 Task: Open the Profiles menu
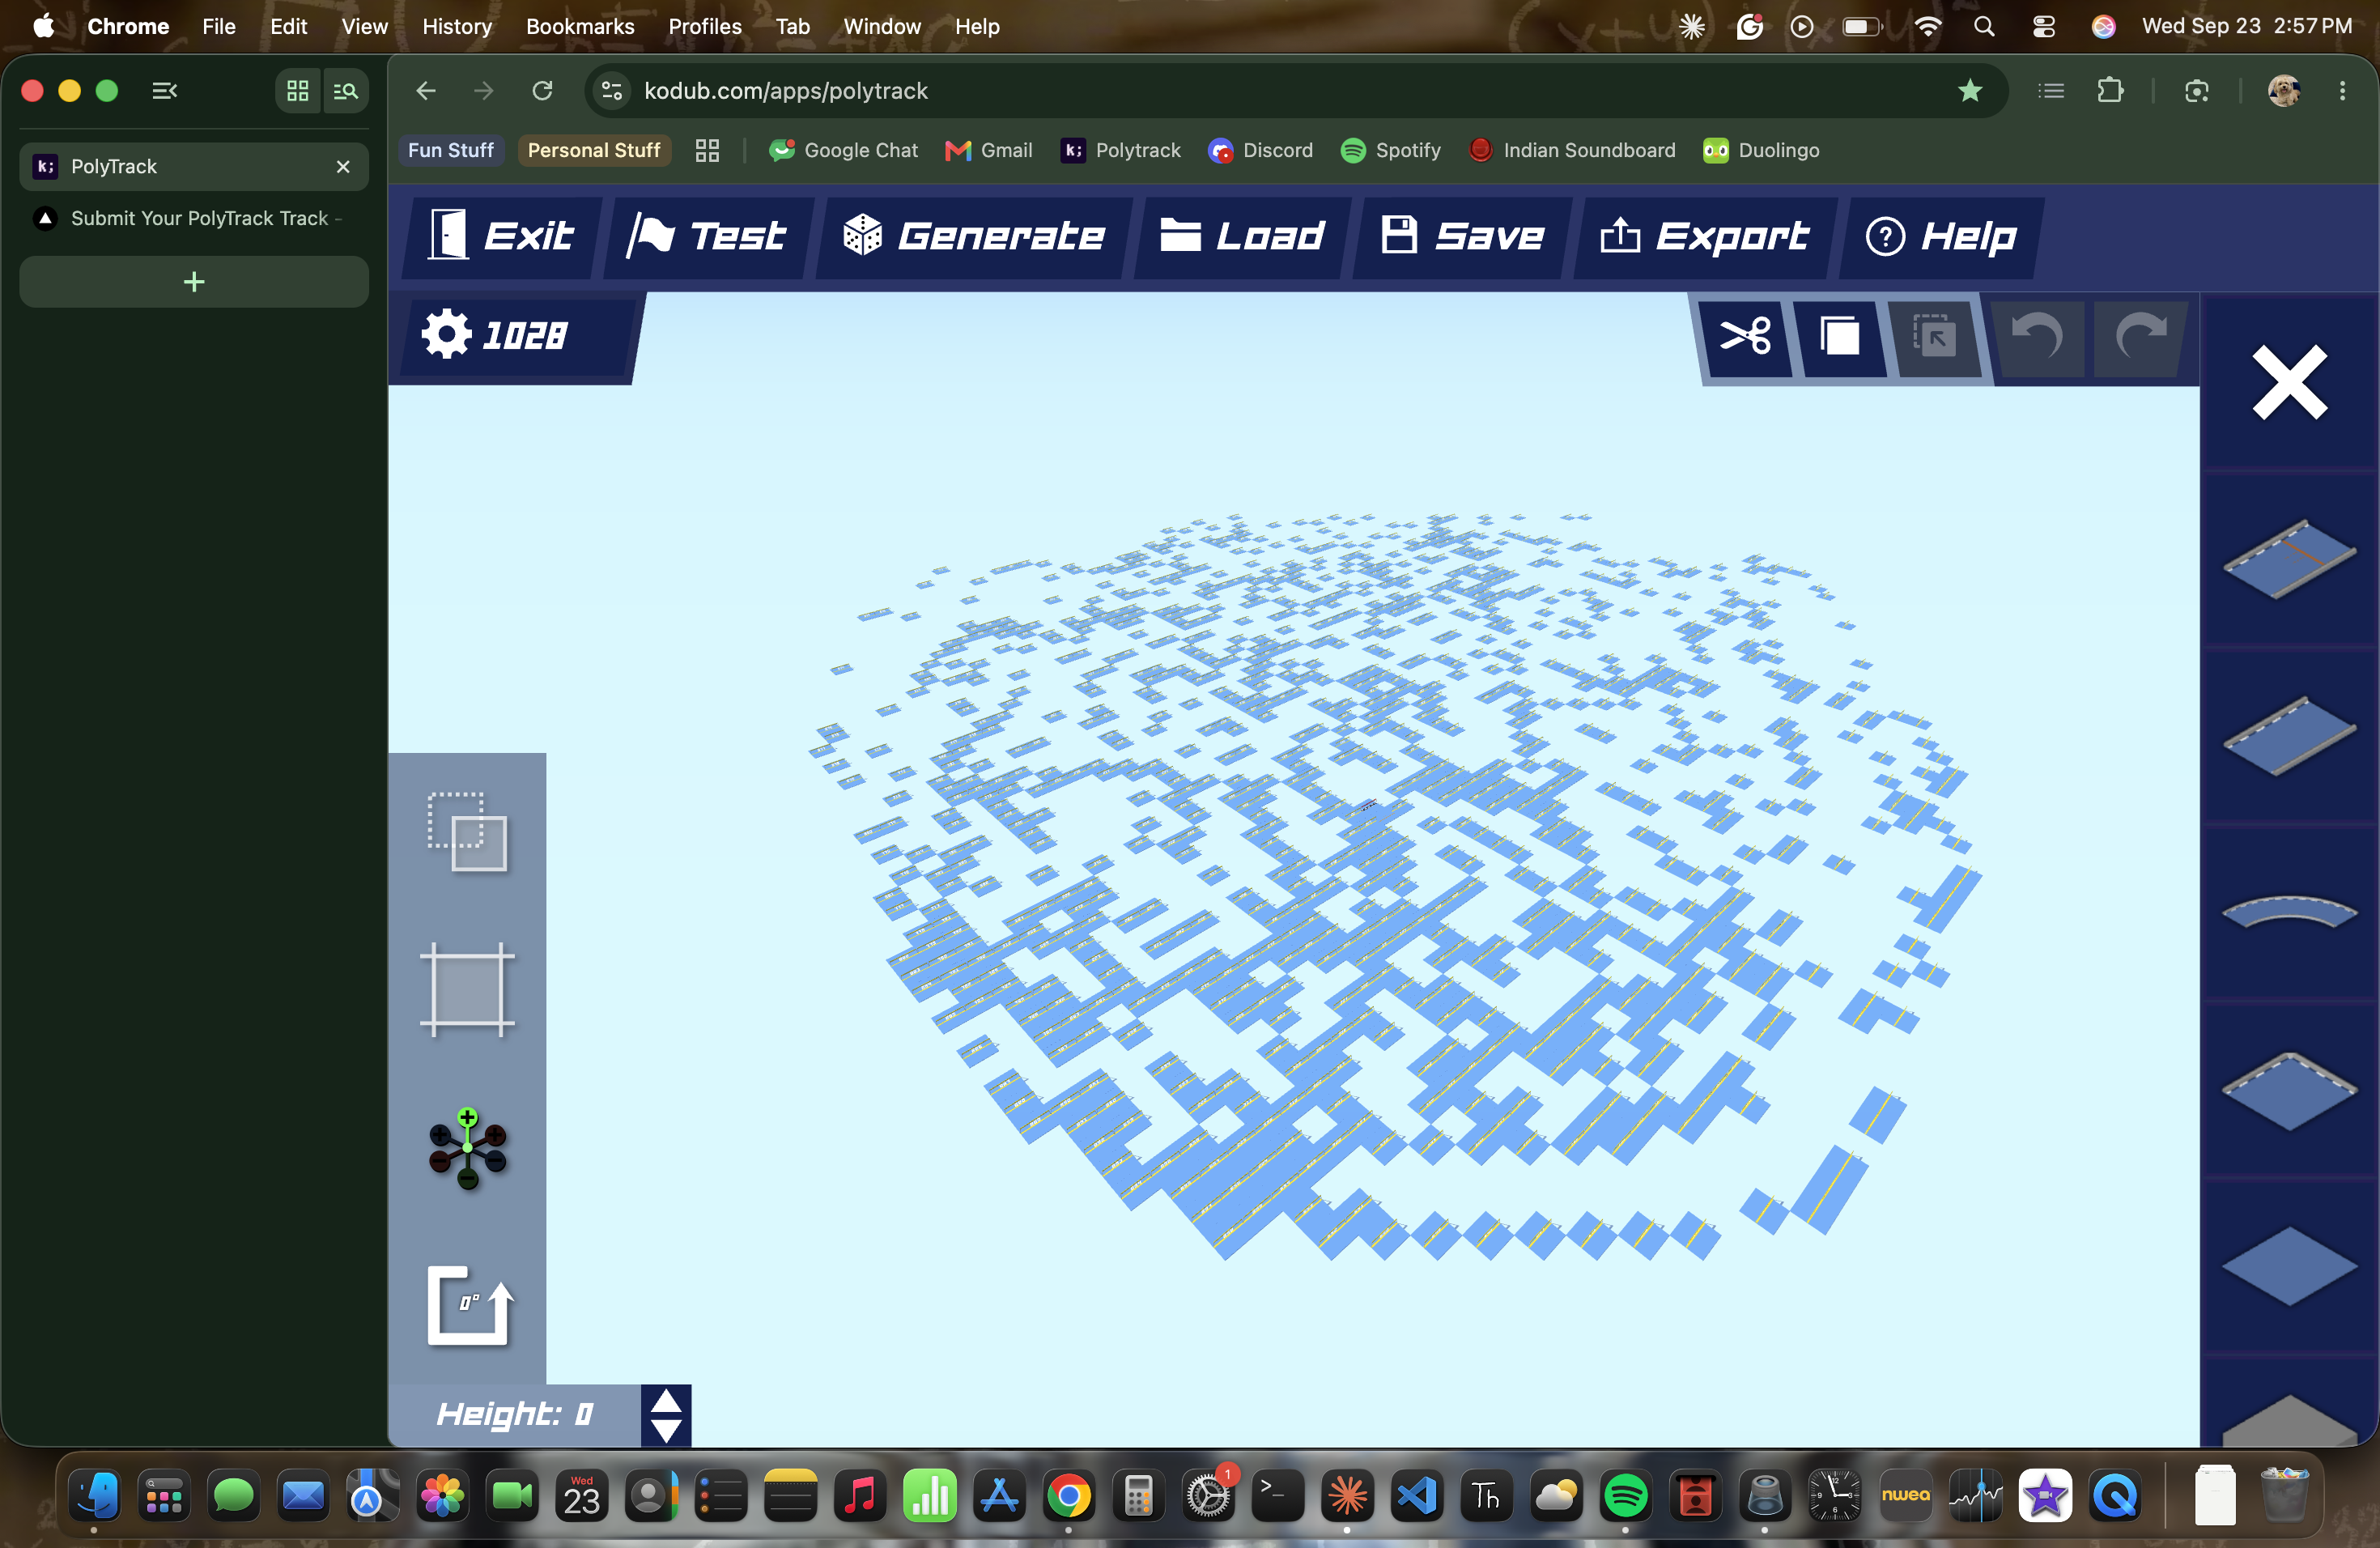coord(705,26)
